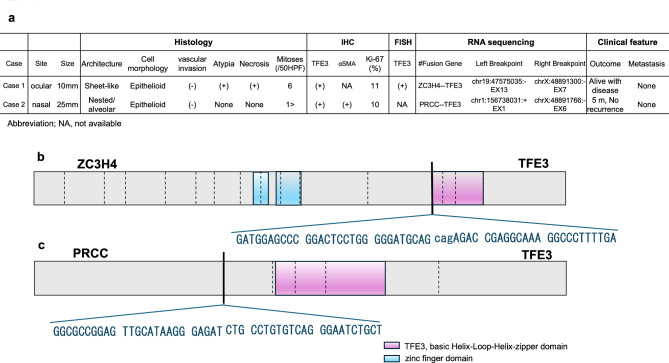
Task: Click the 'PRCC--TFE3' fusion gene cell
Action: 440,105
